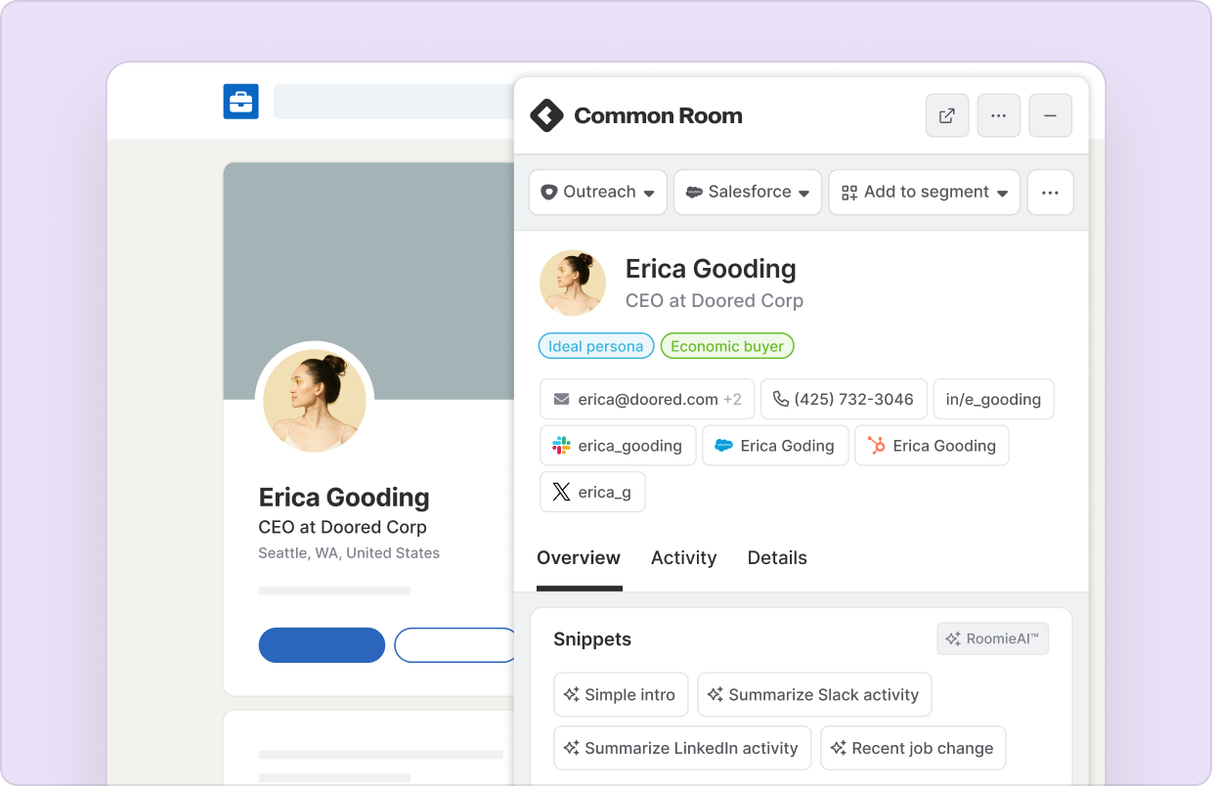Open toolbar more options next to Add to segment
The width and height of the screenshot is (1212, 786).
[1050, 192]
